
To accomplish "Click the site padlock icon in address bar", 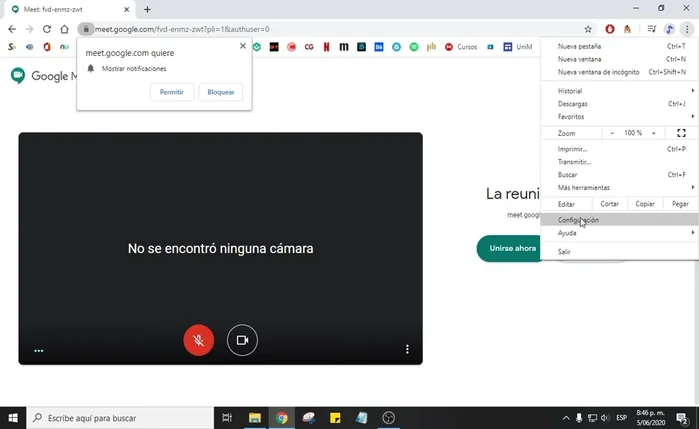I will click(86, 29).
